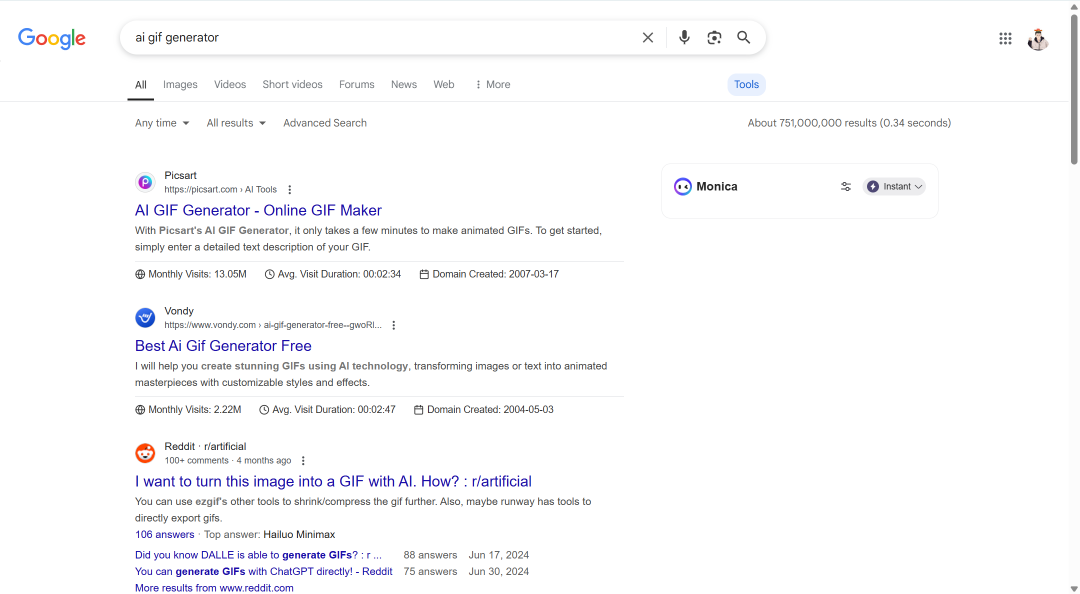
Task: Open the three-dot menu for Reddit result
Action: [x=303, y=461]
